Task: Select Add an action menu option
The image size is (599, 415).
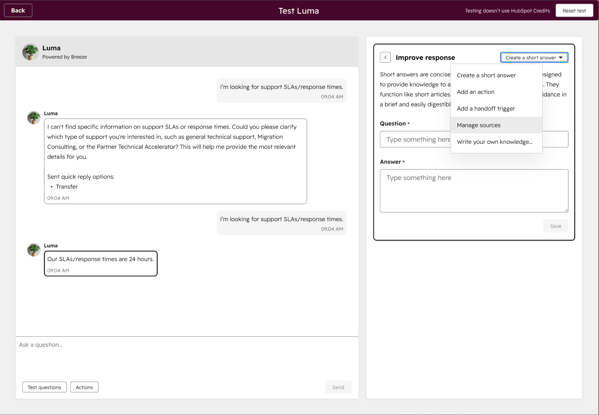Action: (x=496, y=92)
